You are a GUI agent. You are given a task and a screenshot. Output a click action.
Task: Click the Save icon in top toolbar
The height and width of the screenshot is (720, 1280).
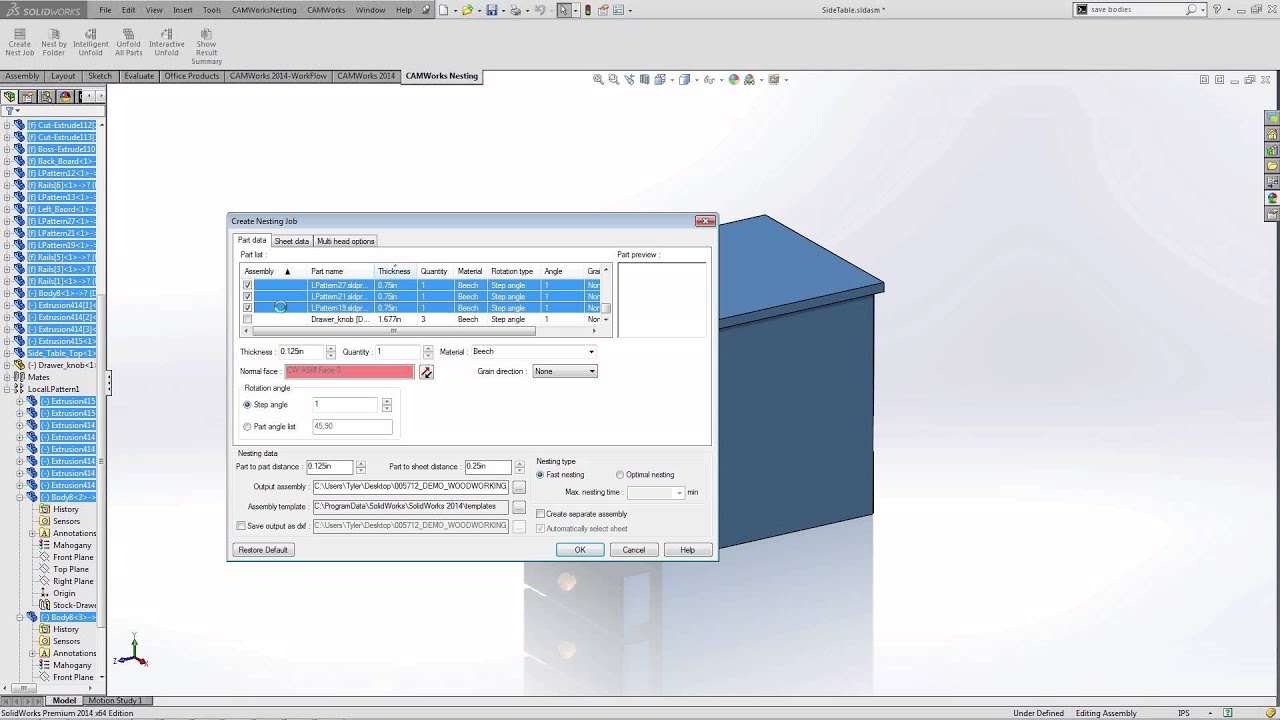point(491,10)
